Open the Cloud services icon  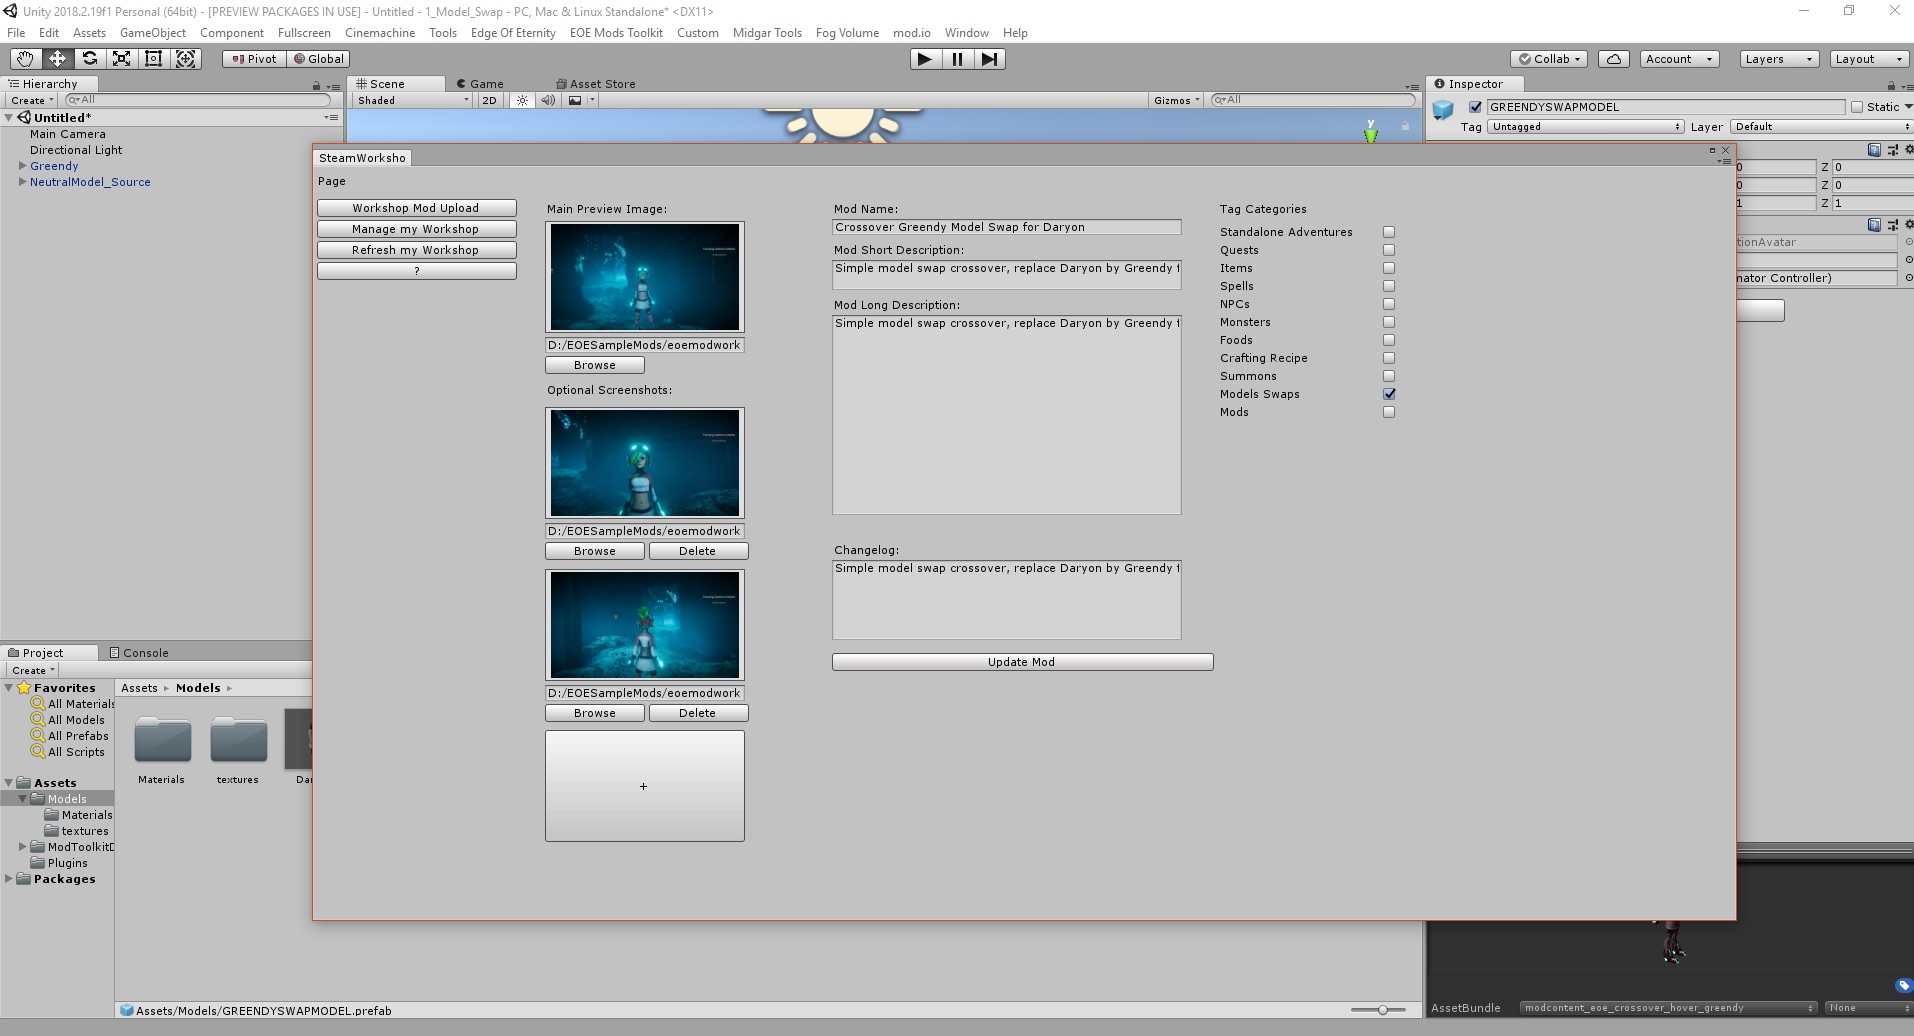1614,59
